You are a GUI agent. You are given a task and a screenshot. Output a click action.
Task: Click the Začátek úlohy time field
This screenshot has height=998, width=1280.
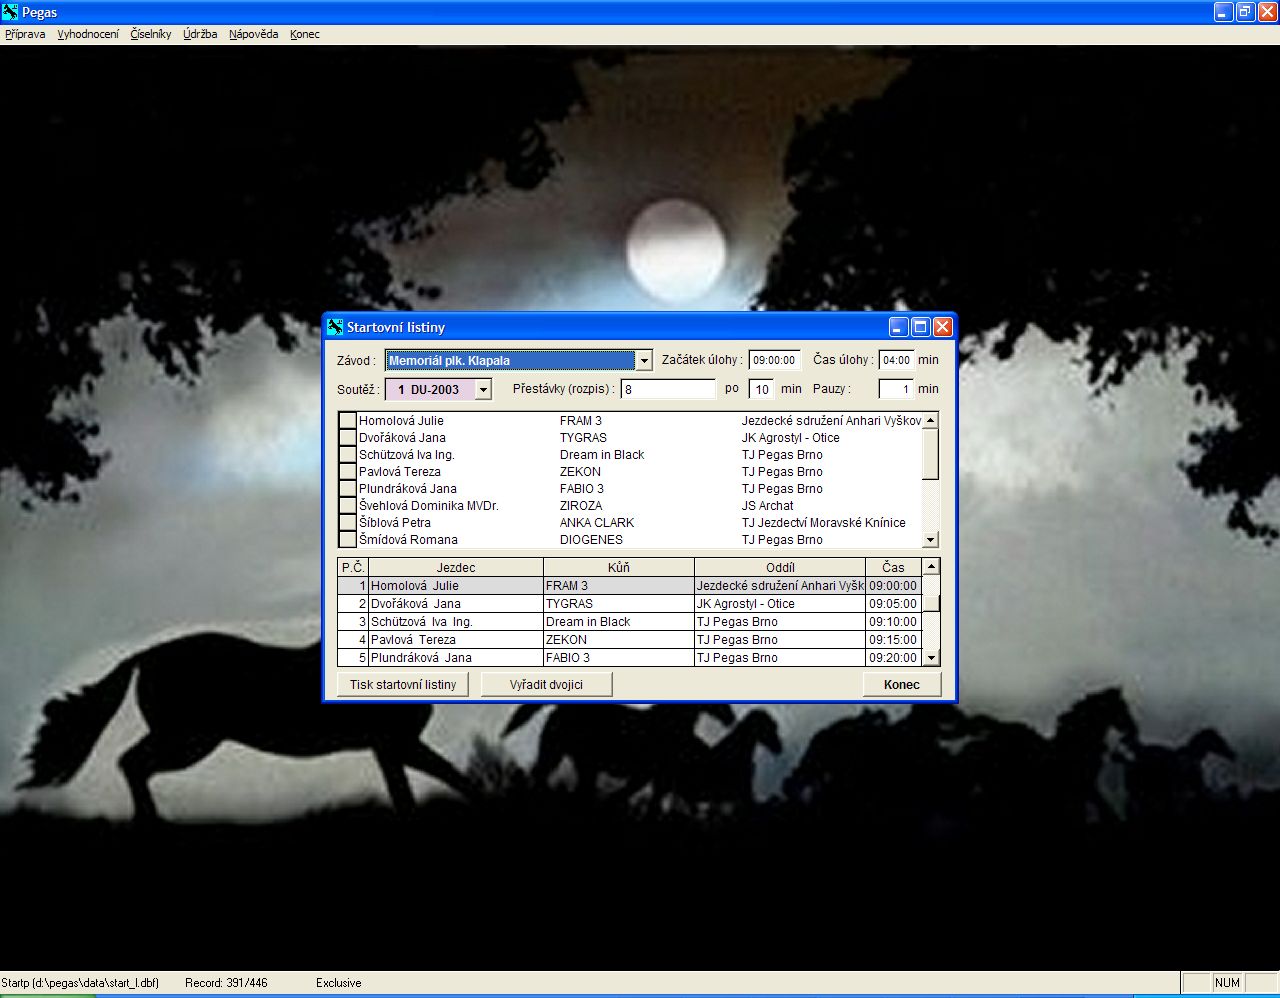(774, 360)
